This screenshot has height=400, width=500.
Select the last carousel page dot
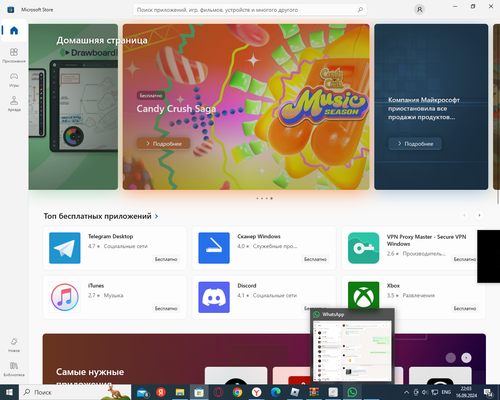pyautogui.click(x=272, y=198)
